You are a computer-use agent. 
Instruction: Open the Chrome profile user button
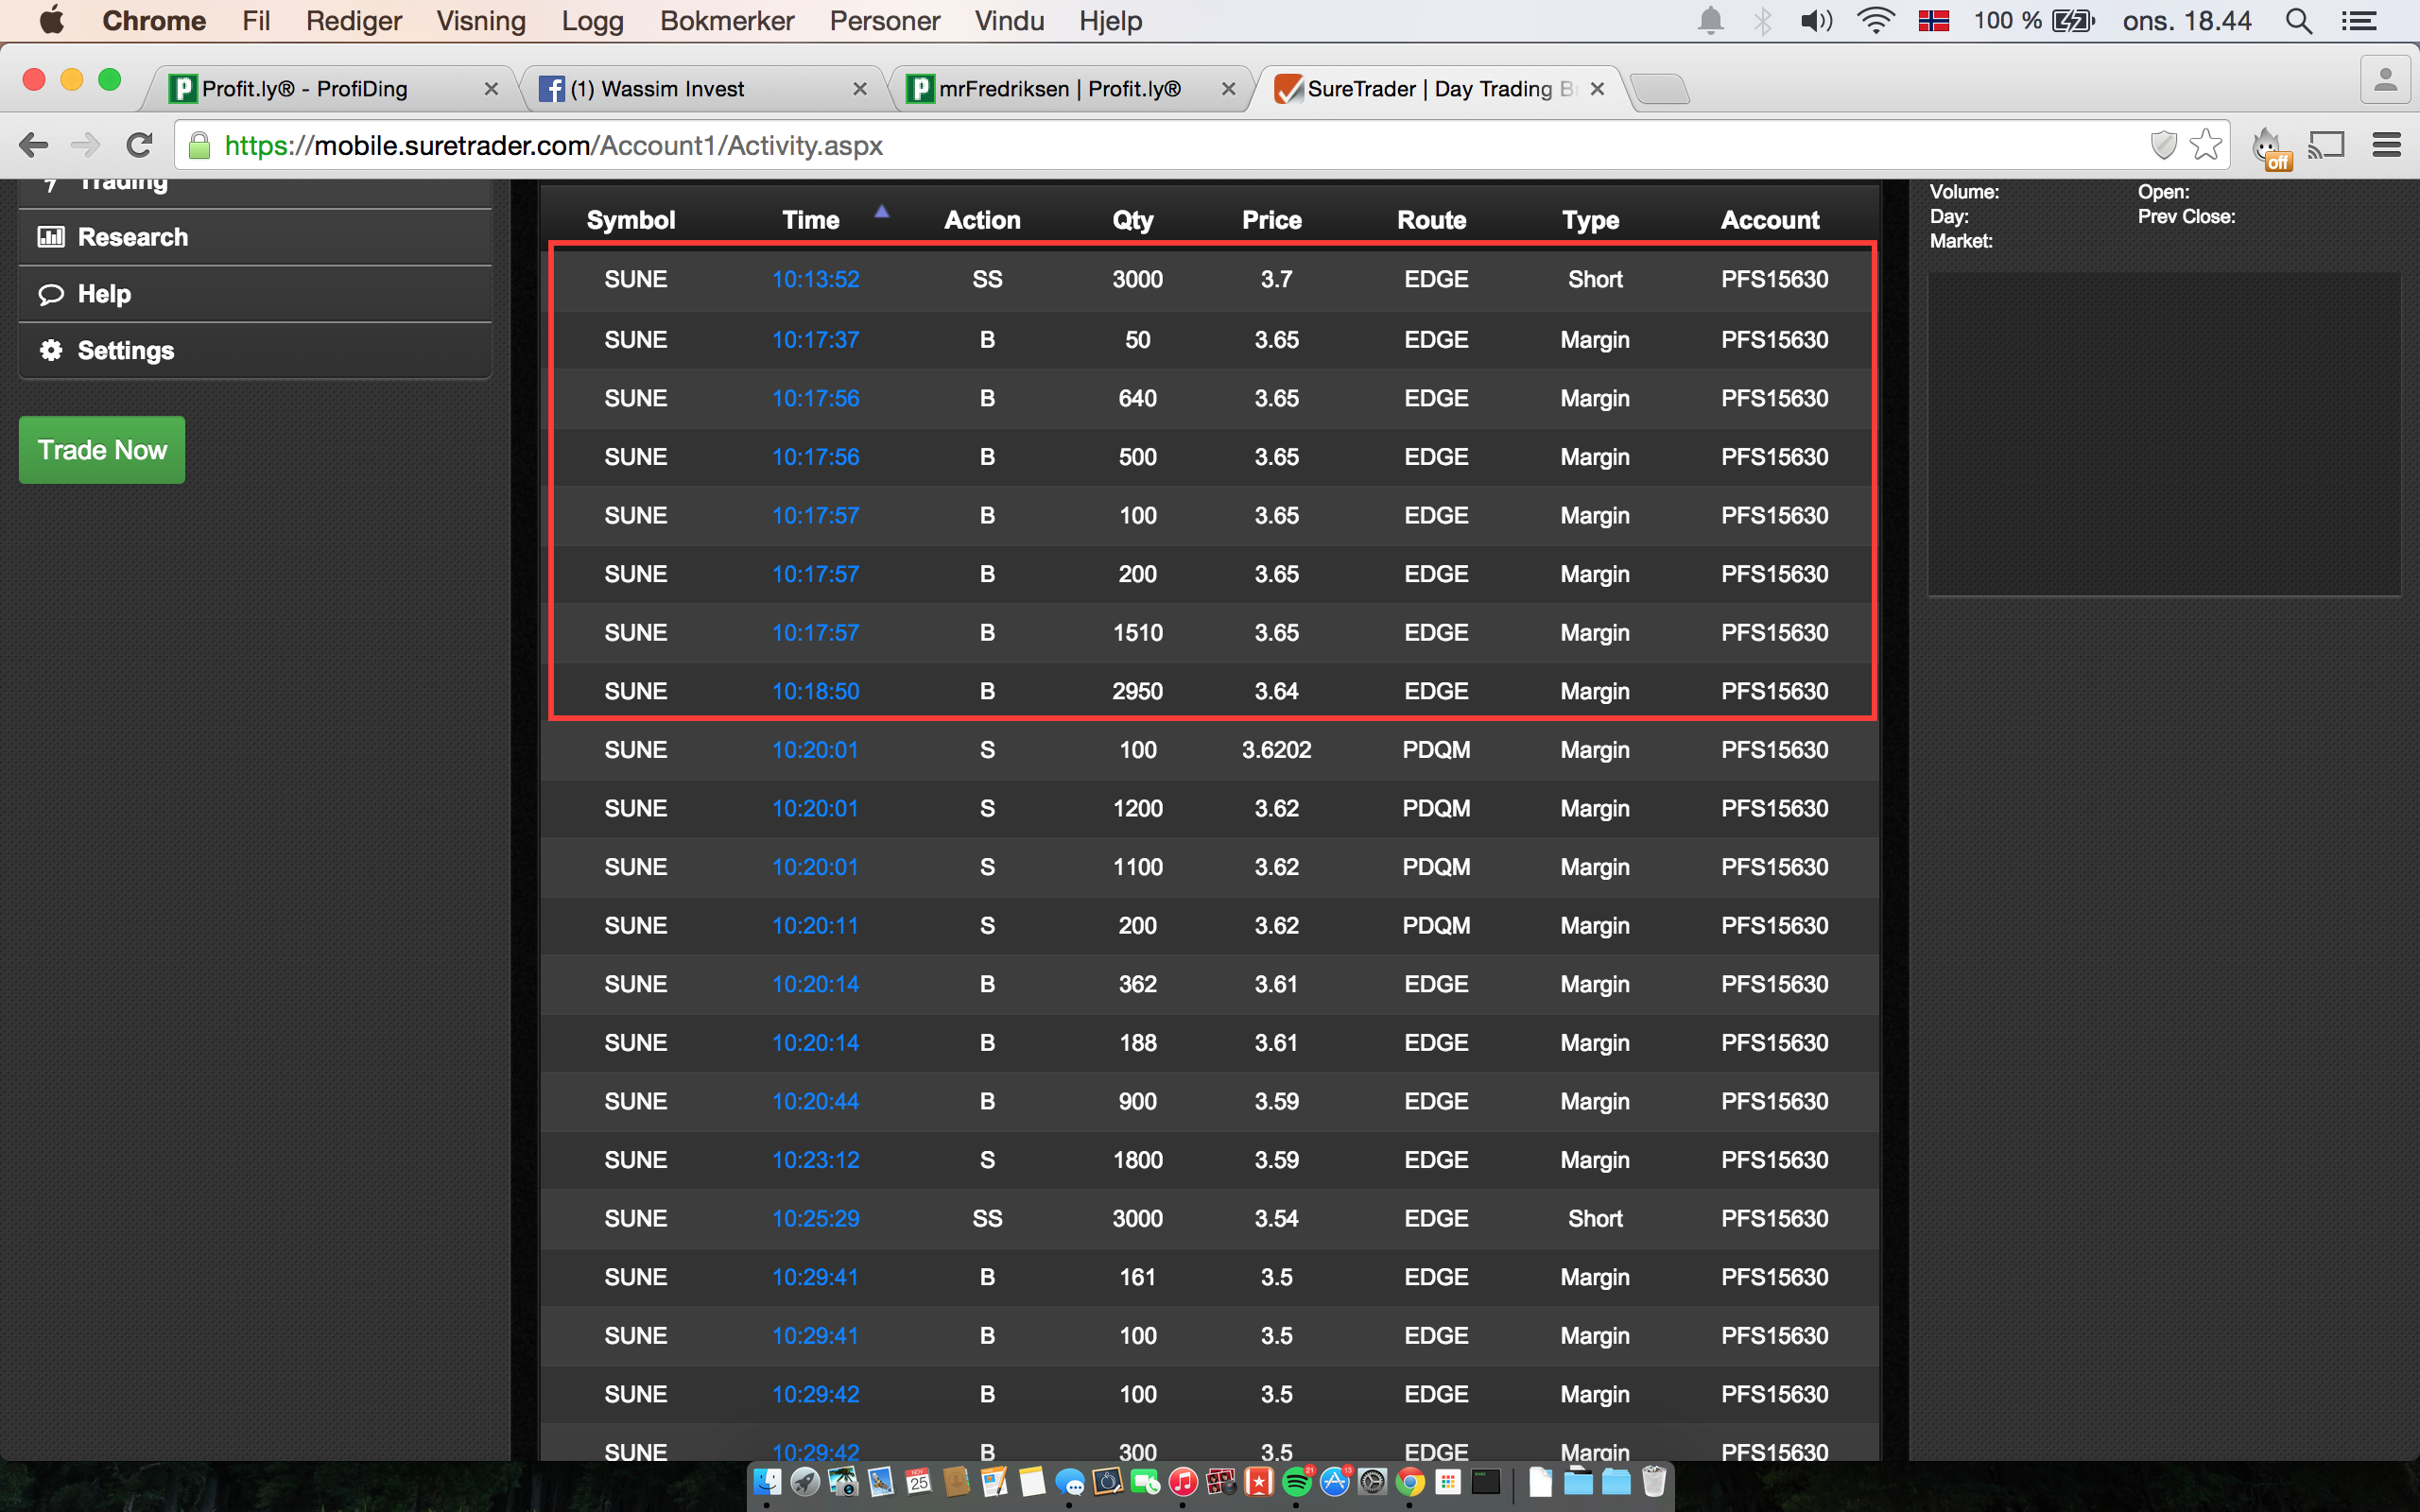[2385, 81]
